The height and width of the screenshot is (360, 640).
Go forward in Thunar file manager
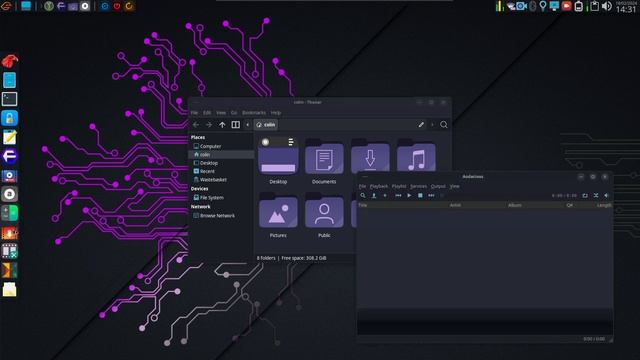(x=209, y=124)
